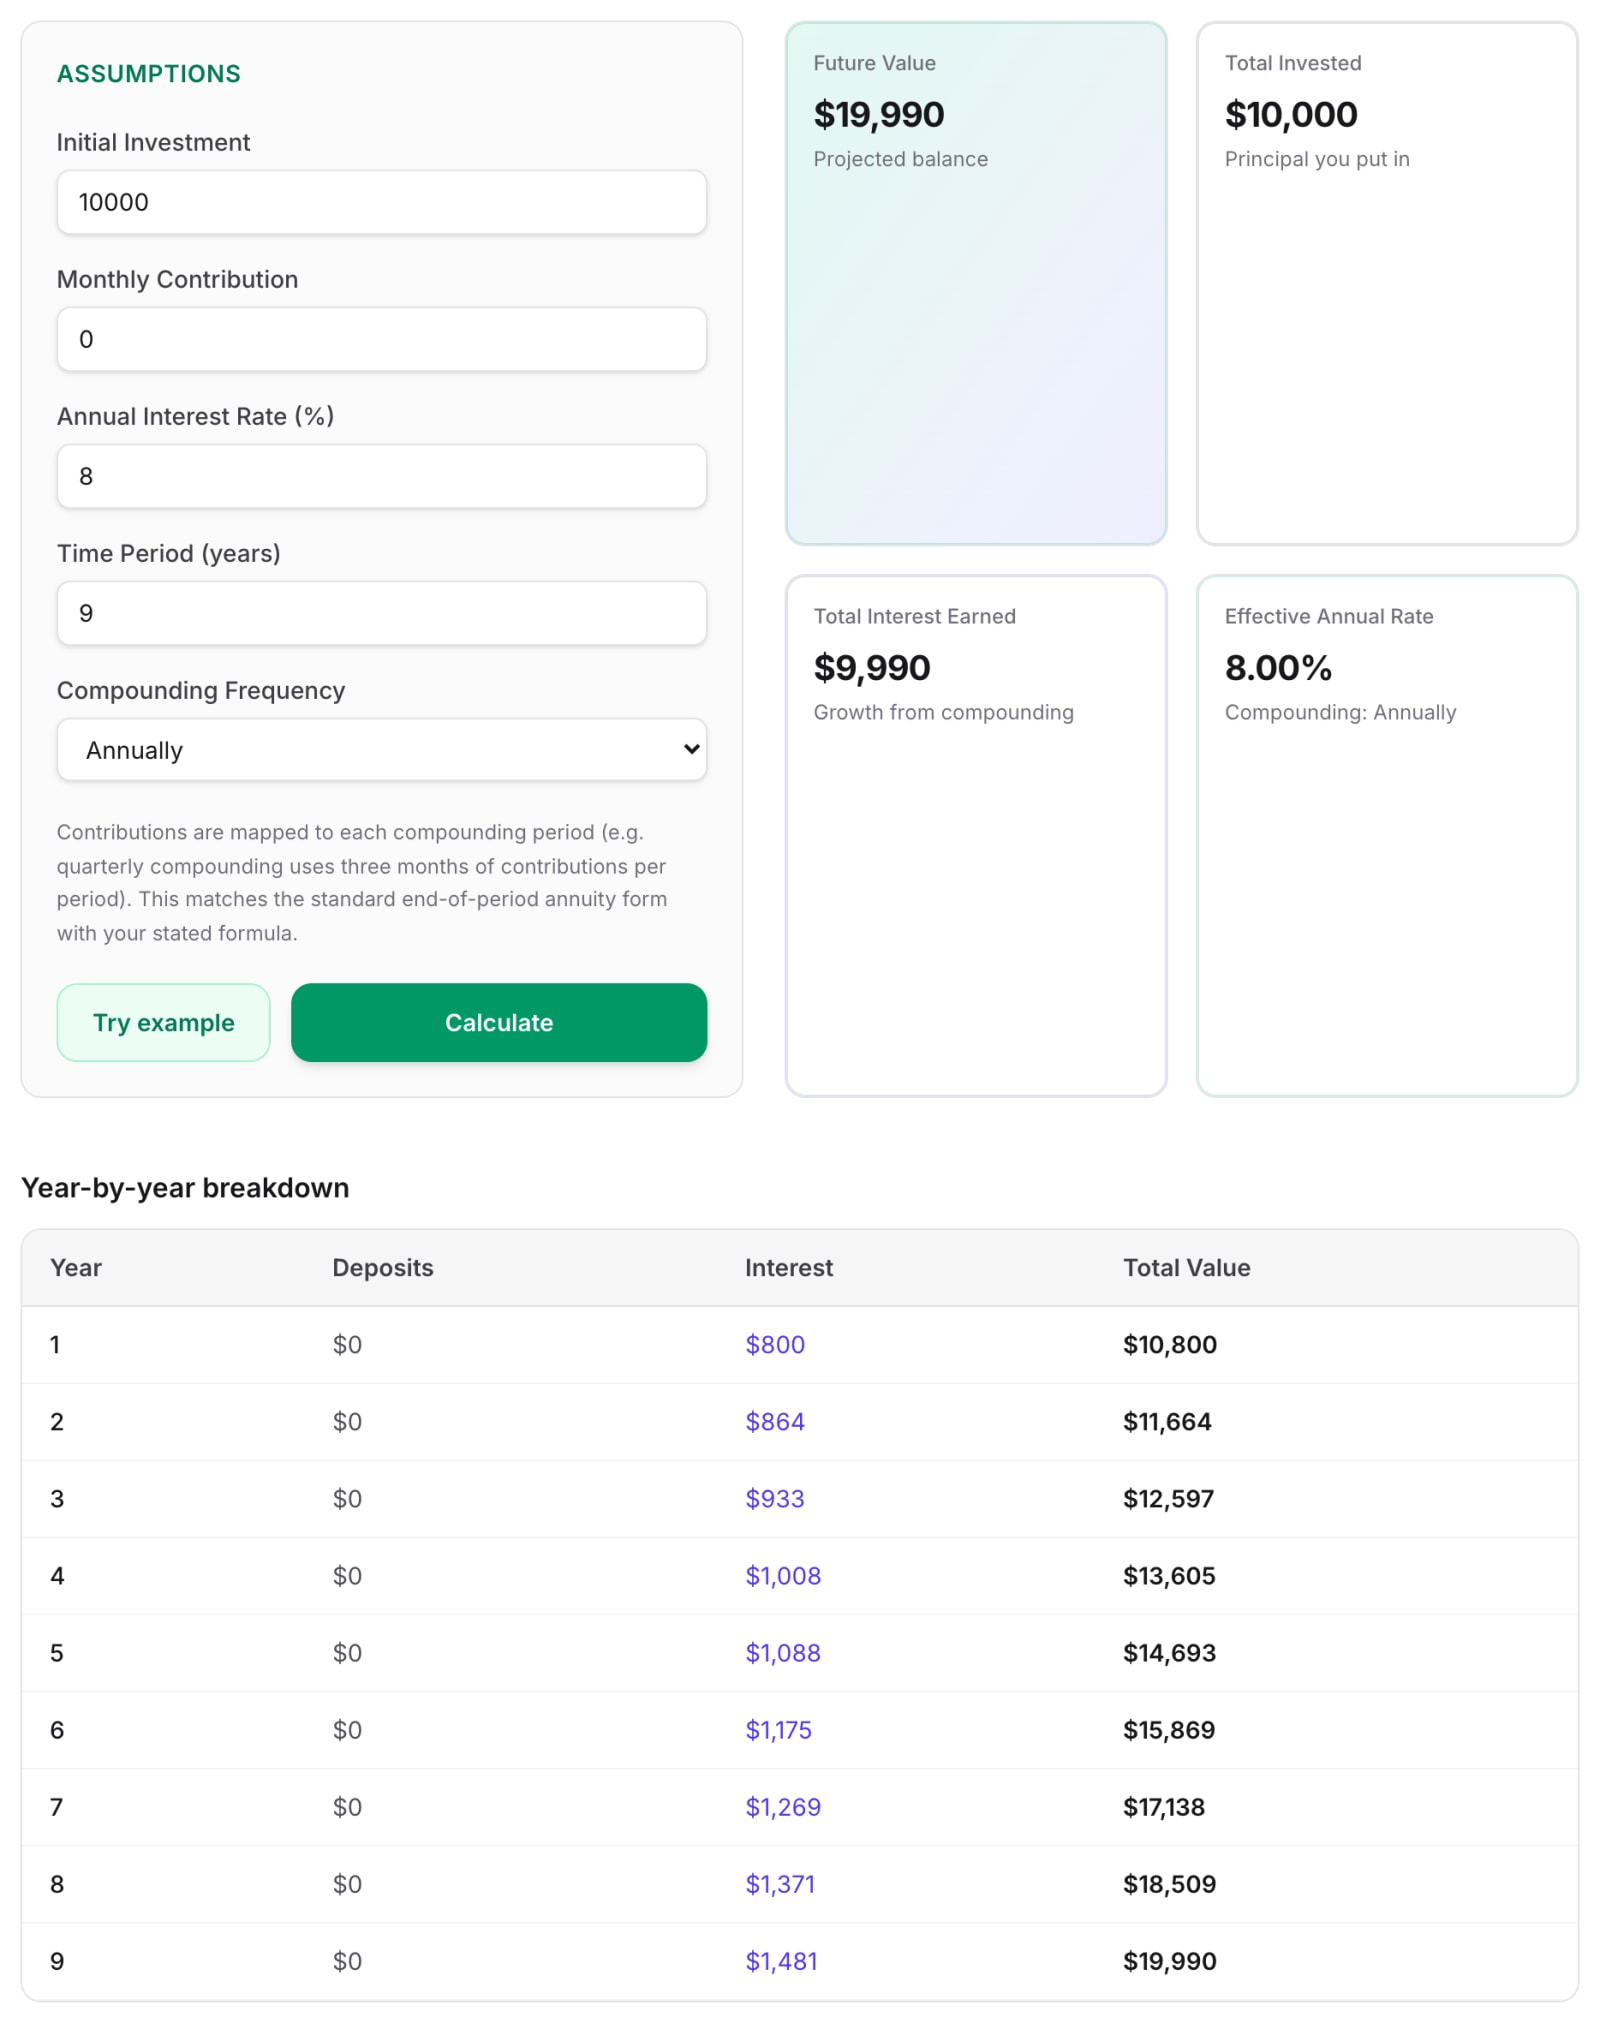
Task: Click the $1,371 interest cell
Action: 780,1883
